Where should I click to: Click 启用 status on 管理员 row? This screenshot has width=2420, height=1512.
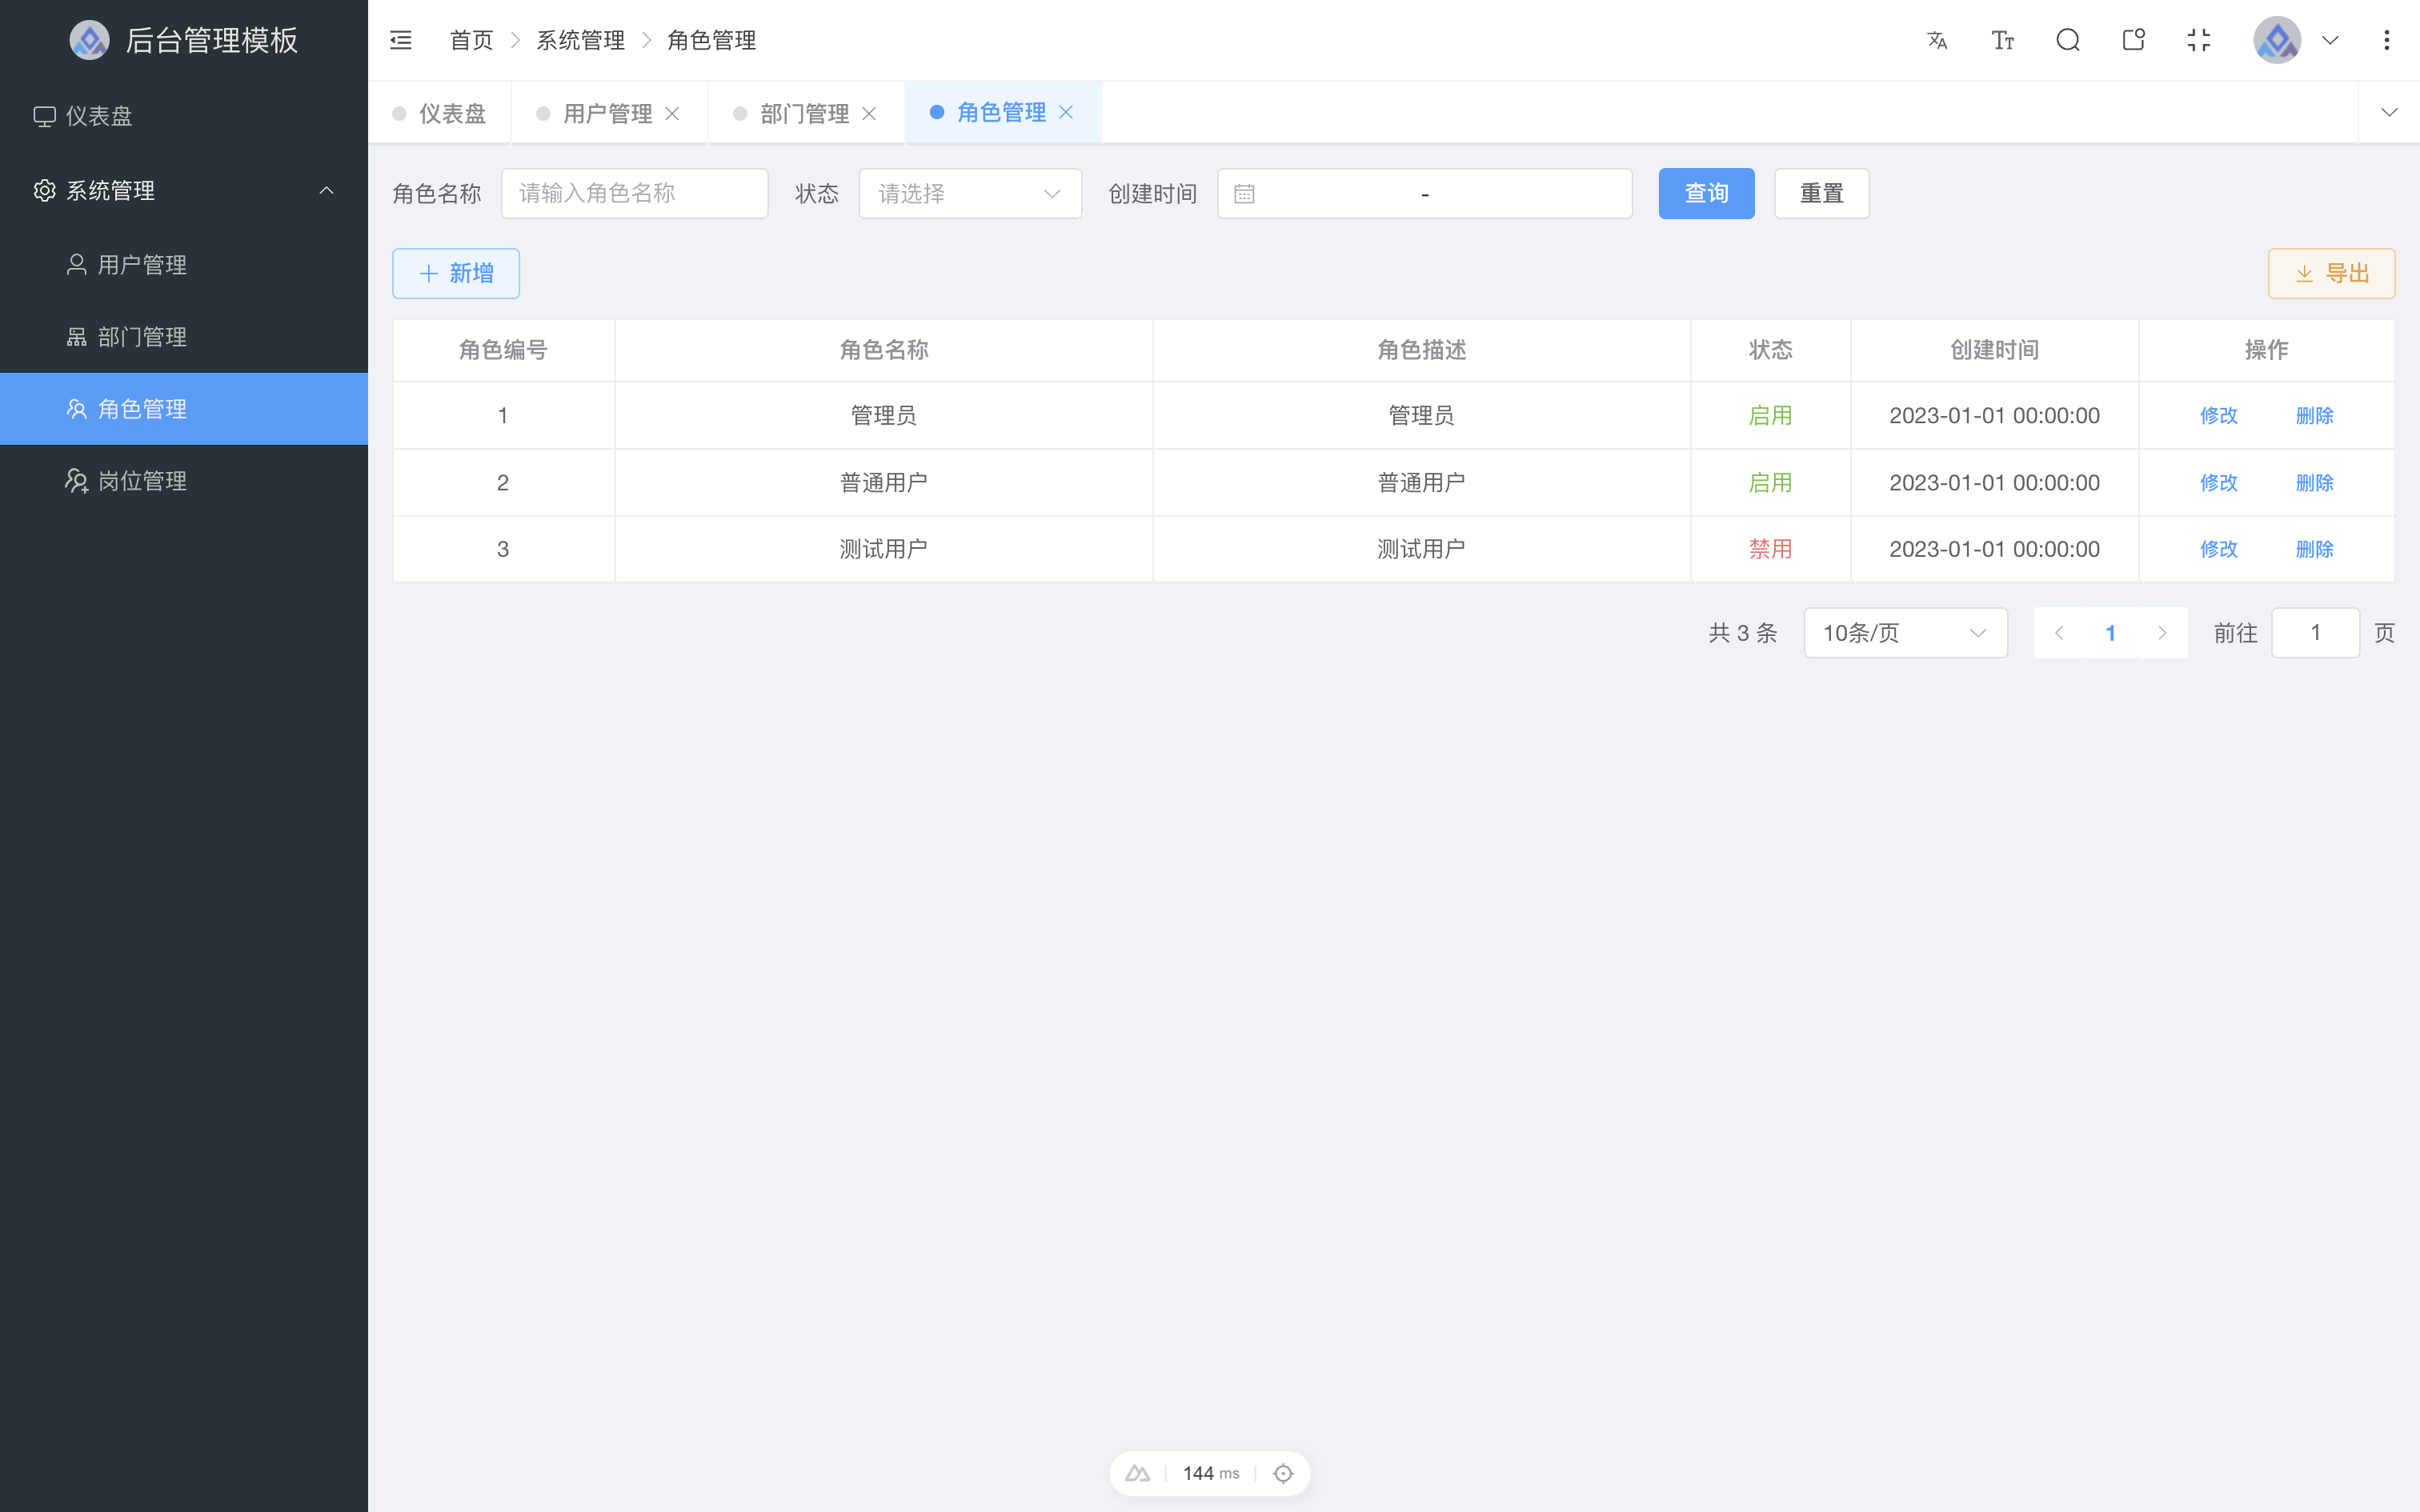[x=1770, y=415]
